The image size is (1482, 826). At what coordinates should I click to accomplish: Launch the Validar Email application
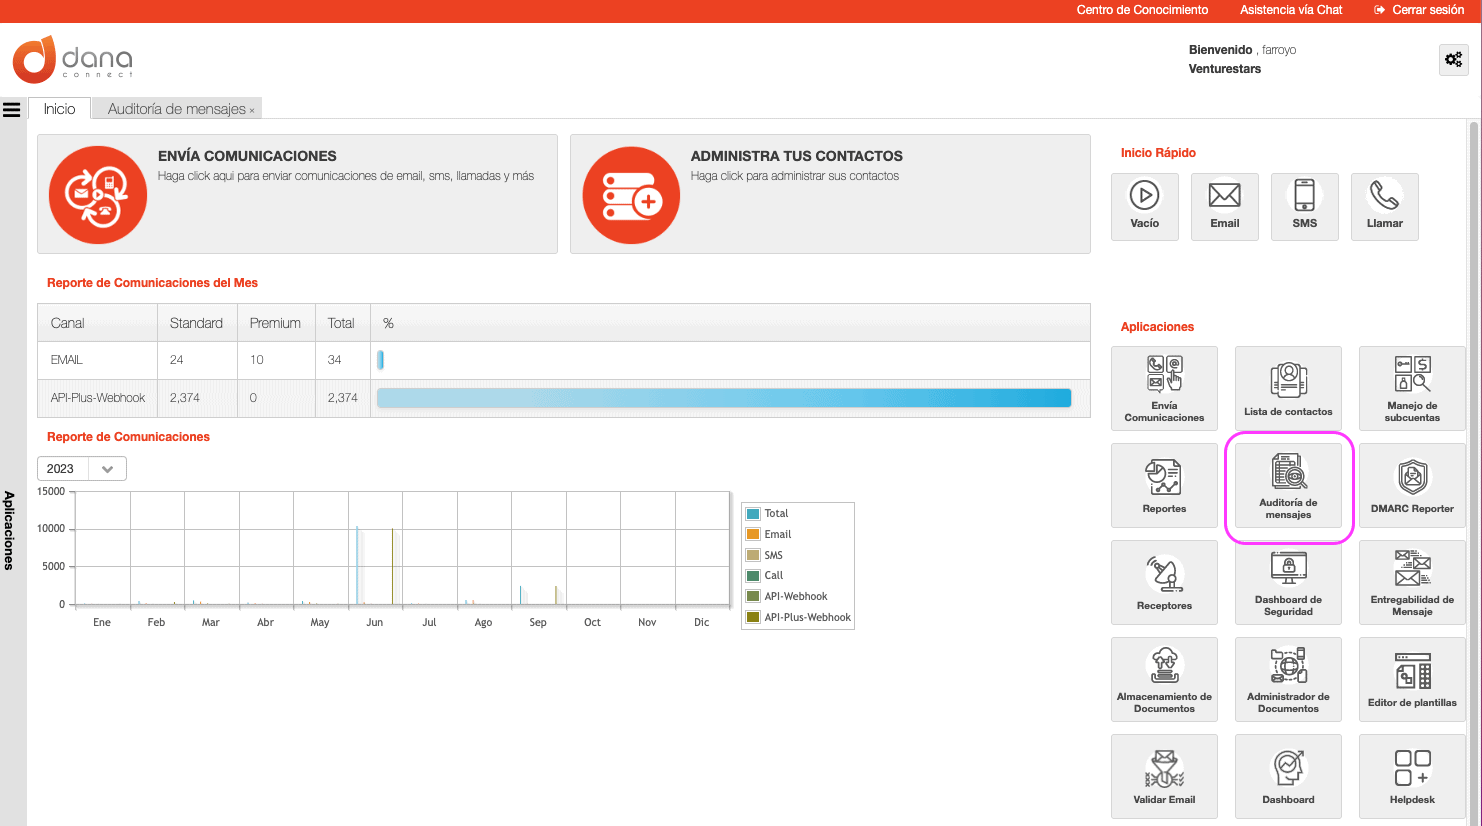[x=1164, y=776]
